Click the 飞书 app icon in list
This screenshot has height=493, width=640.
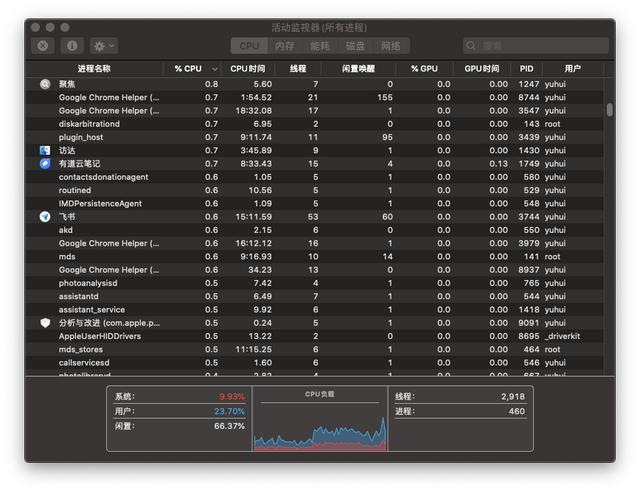coord(45,216)
